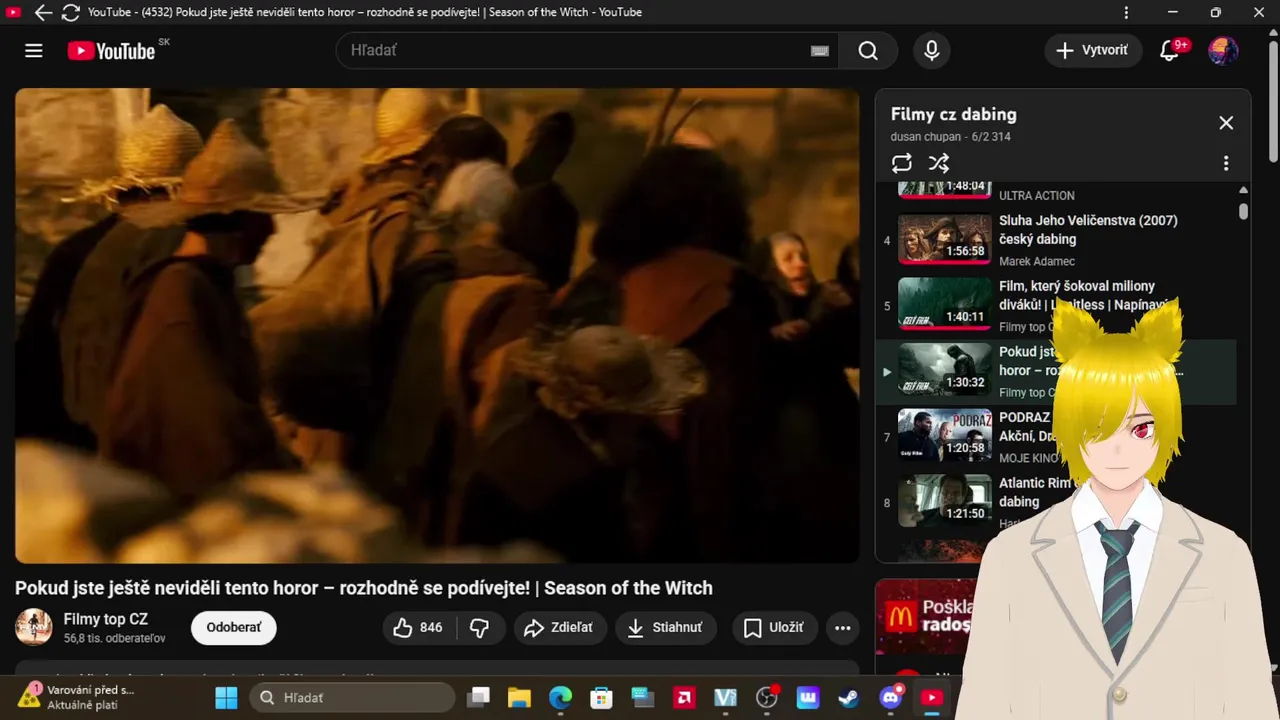This screenshot has width=1280, height=720.
Task: Subscribe with the Odoberať button
Action: click(234, 628)
